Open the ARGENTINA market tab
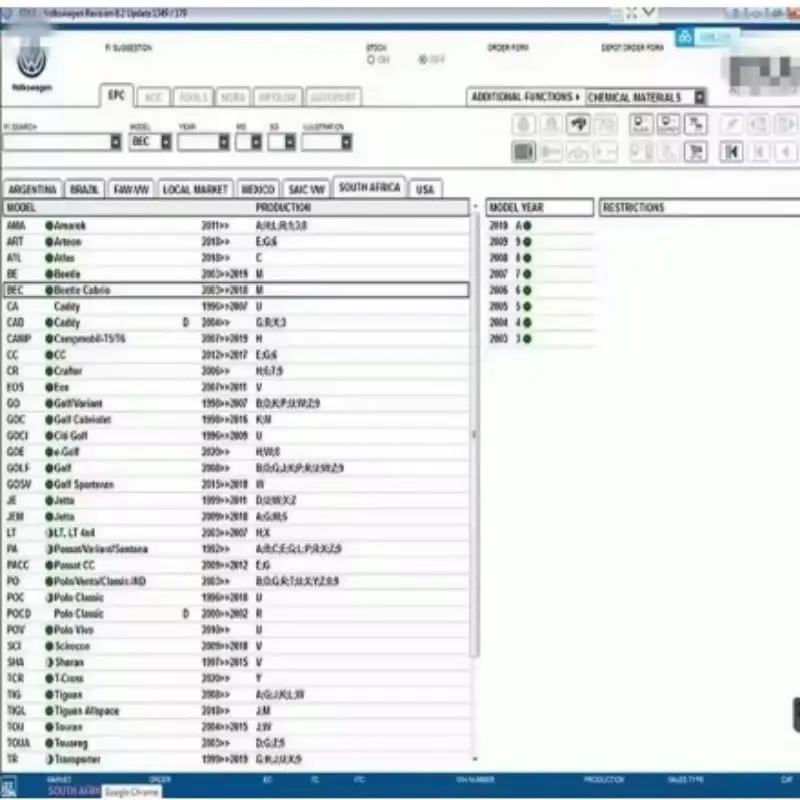The width and height of the screenshot is (800, 800). [x=33, y=189]
